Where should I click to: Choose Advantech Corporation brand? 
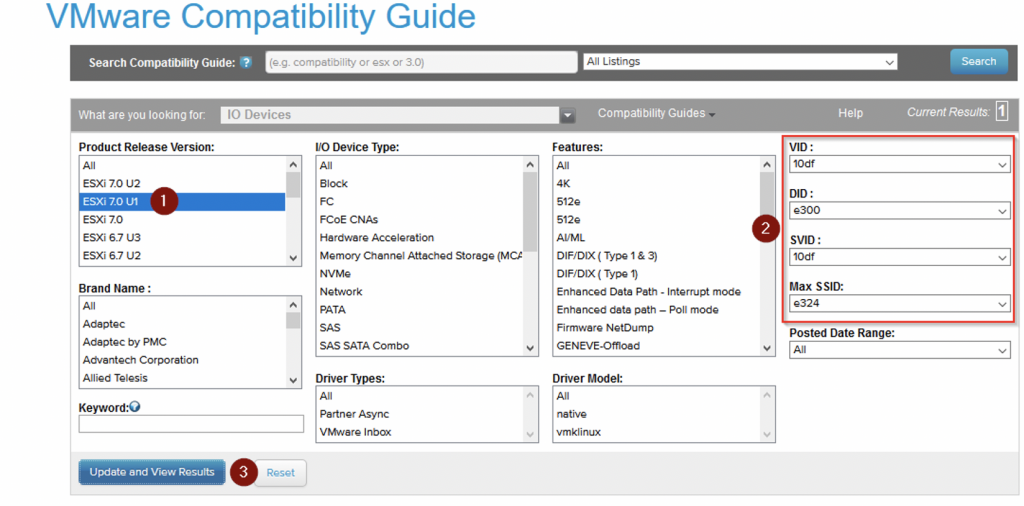pyautogui.click(x=182, y=360)
